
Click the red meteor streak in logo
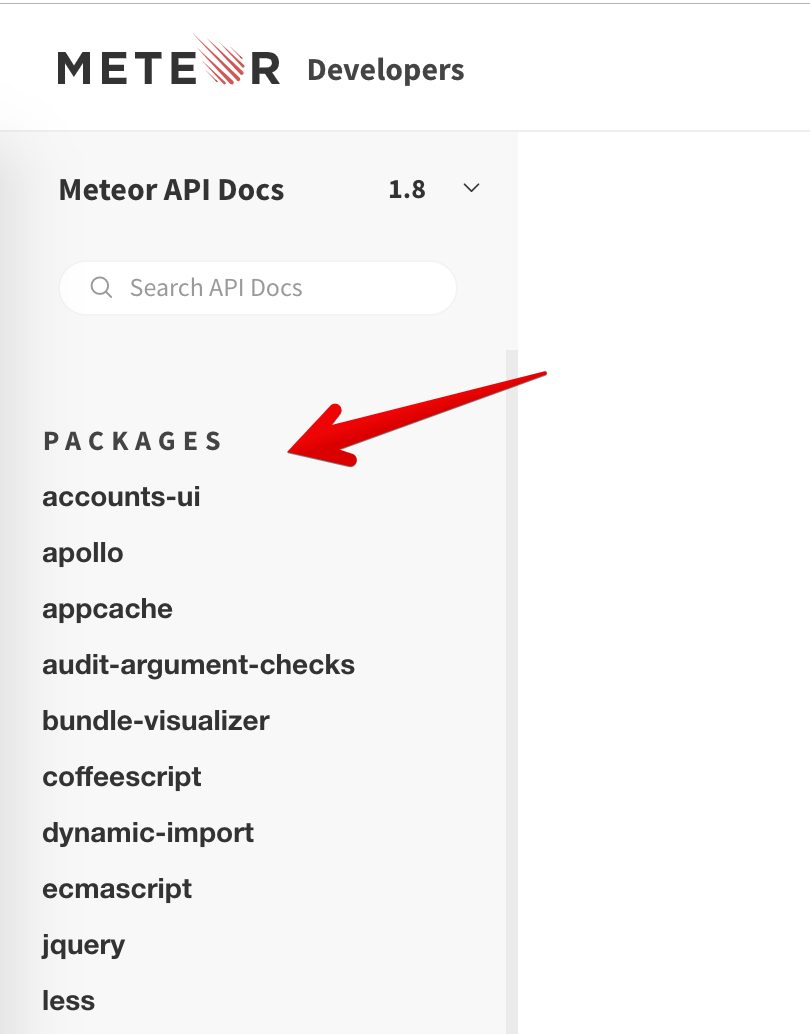pyautogui.click(x=218, y=59)
